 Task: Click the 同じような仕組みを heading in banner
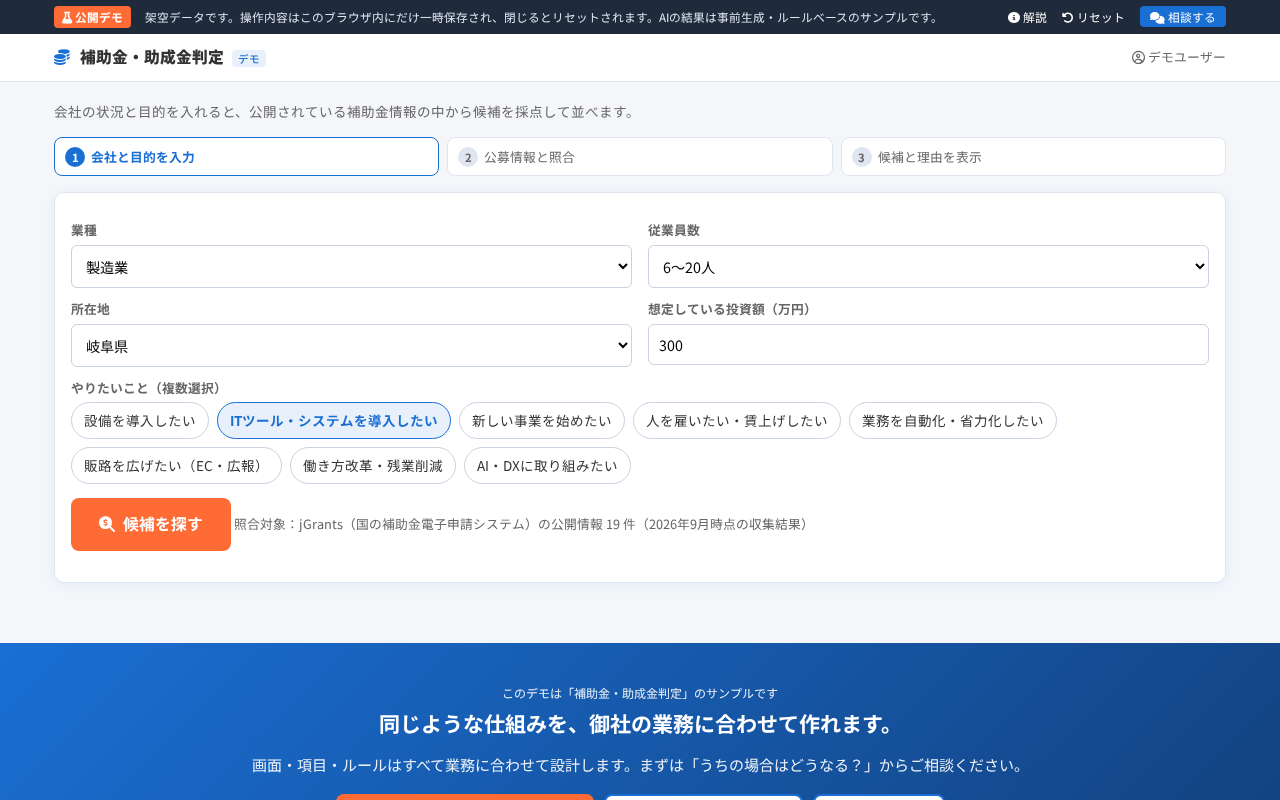coord(640,724)
